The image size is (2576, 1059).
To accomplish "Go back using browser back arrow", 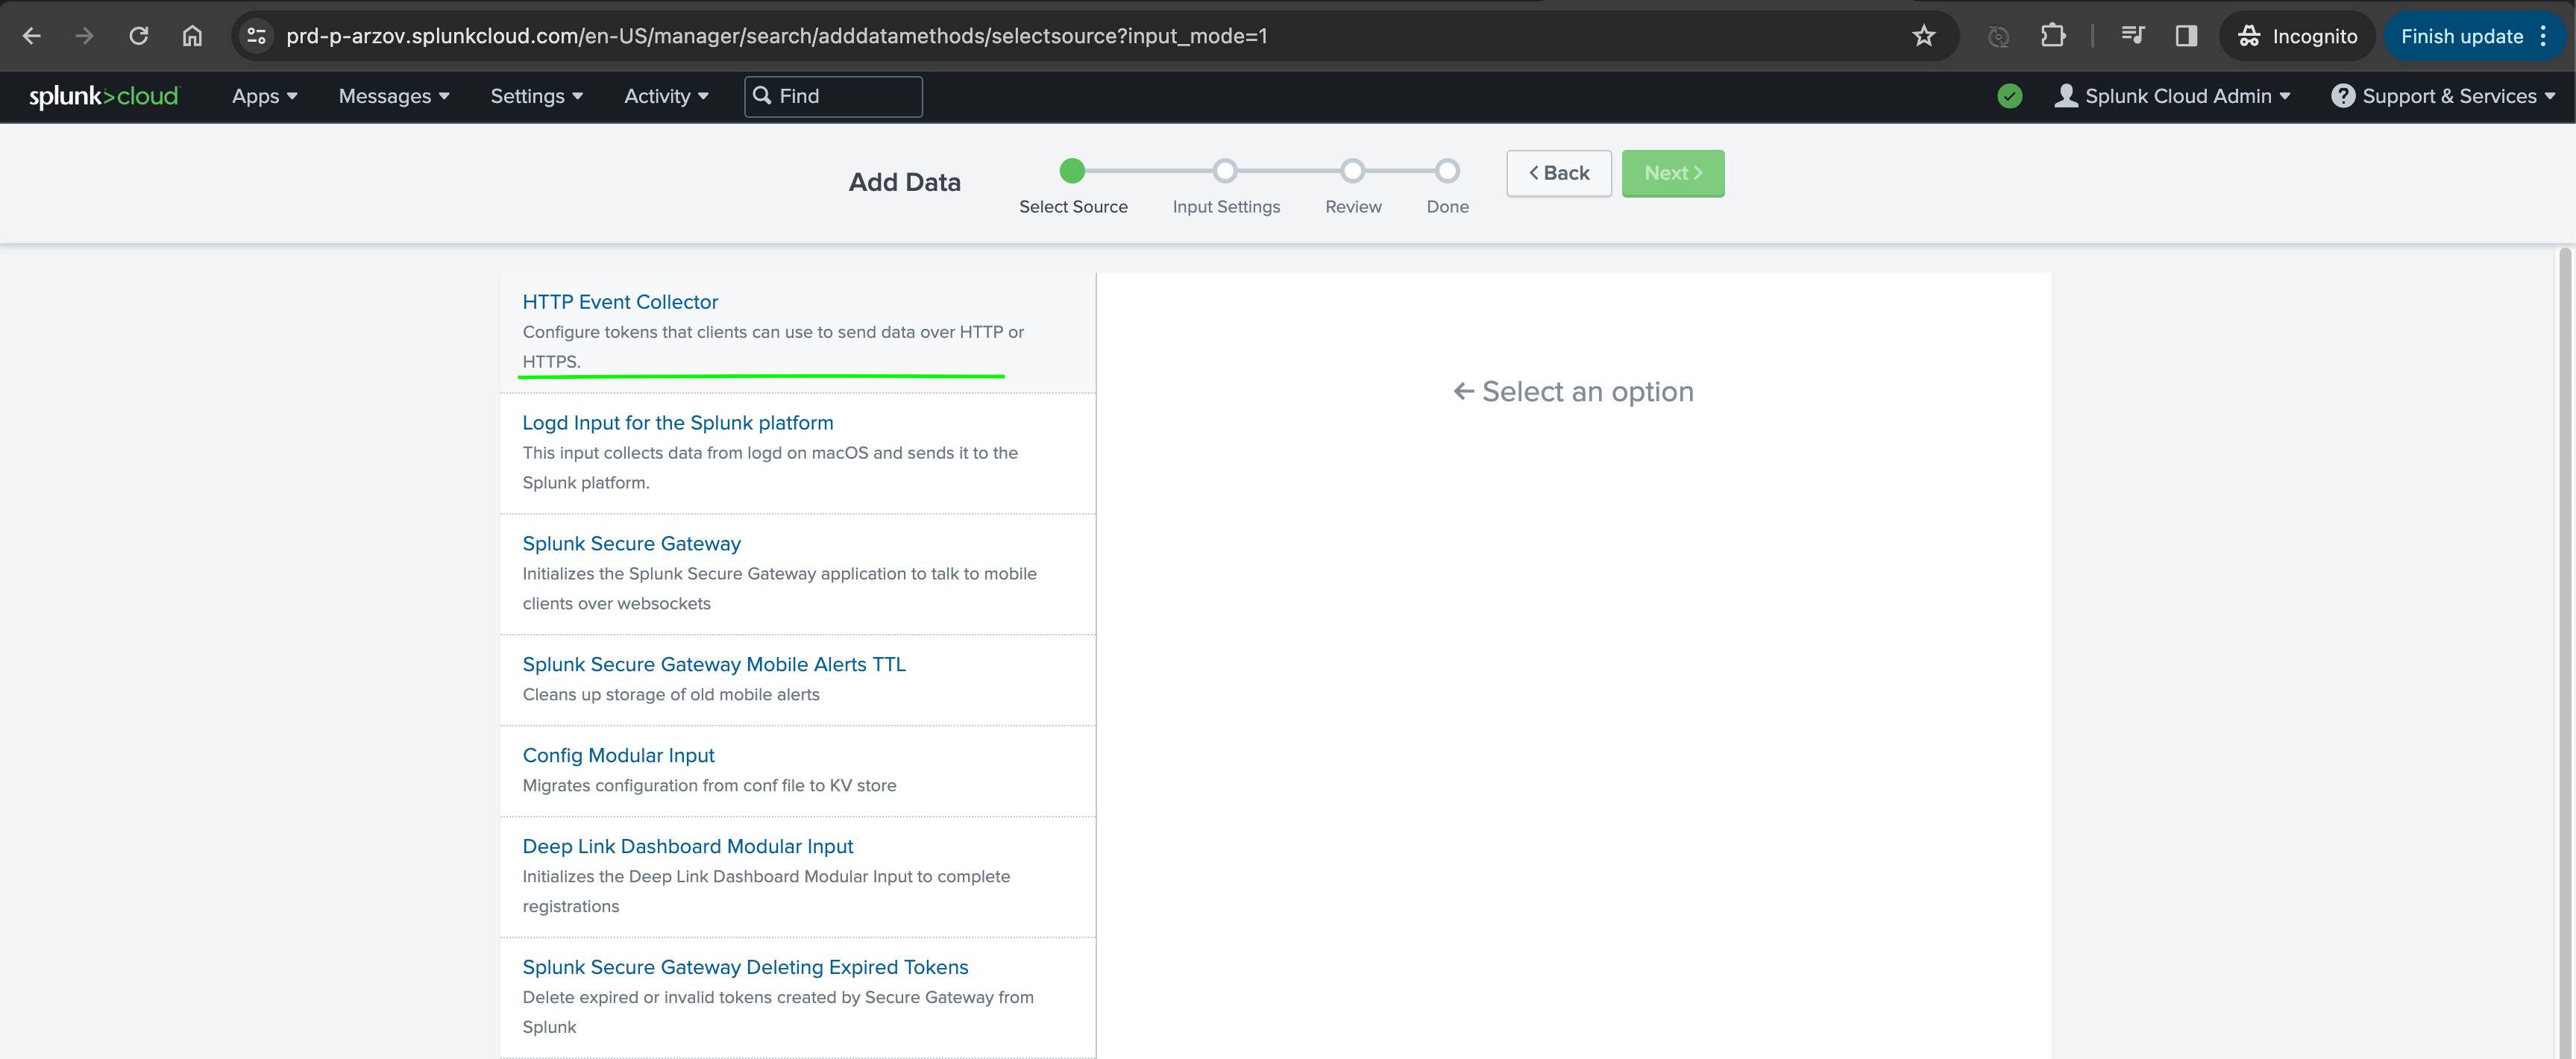I will coord(31,36).
